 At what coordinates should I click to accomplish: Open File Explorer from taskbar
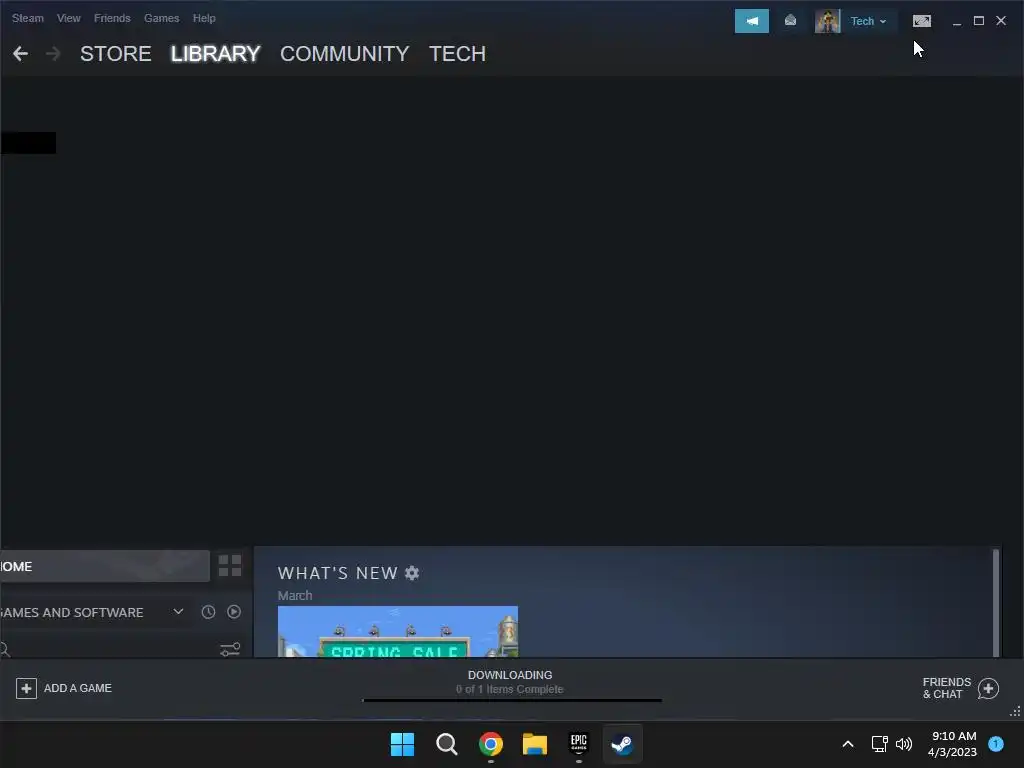click(x=535, y=744)
